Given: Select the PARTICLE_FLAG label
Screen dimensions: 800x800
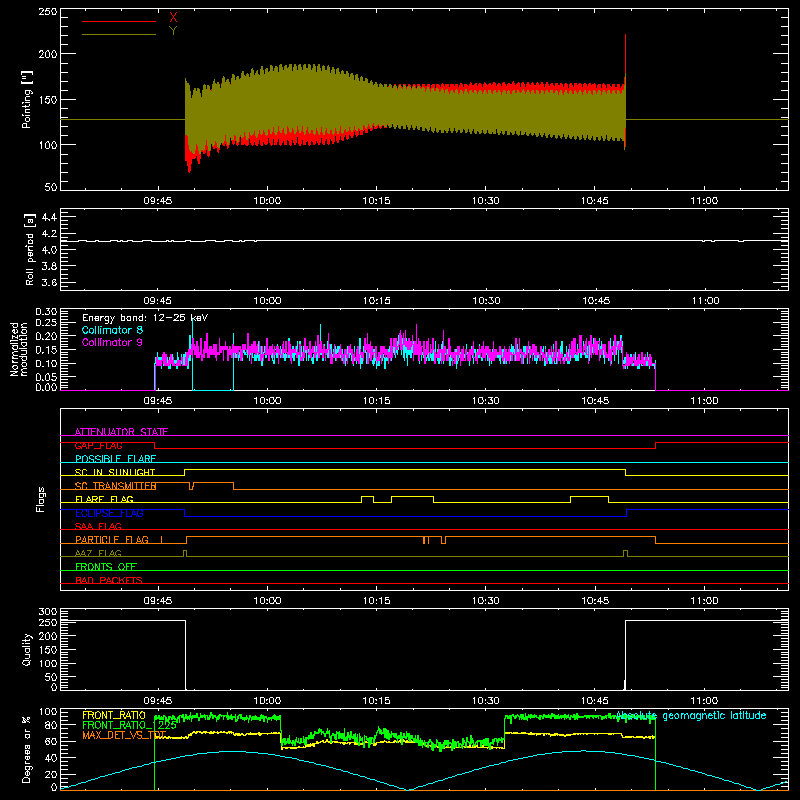Looking at the screenshot, I should [112, 539].
